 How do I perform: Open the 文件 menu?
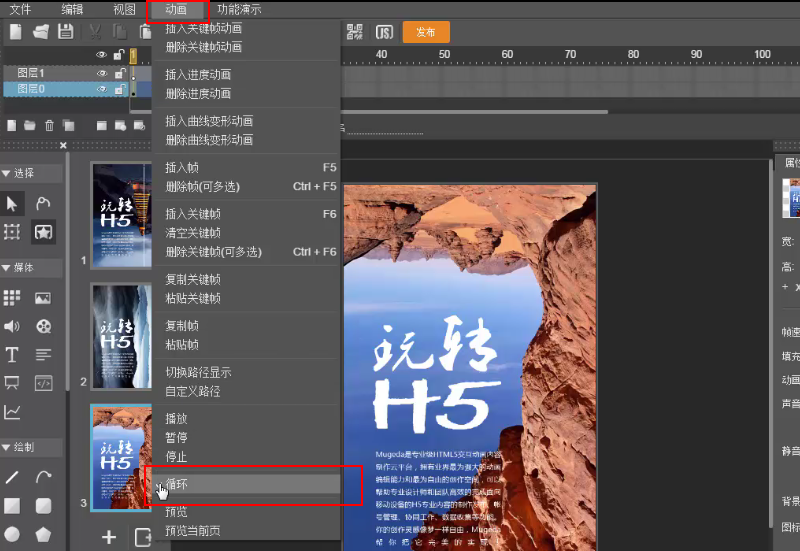click(x=20, y=9)
